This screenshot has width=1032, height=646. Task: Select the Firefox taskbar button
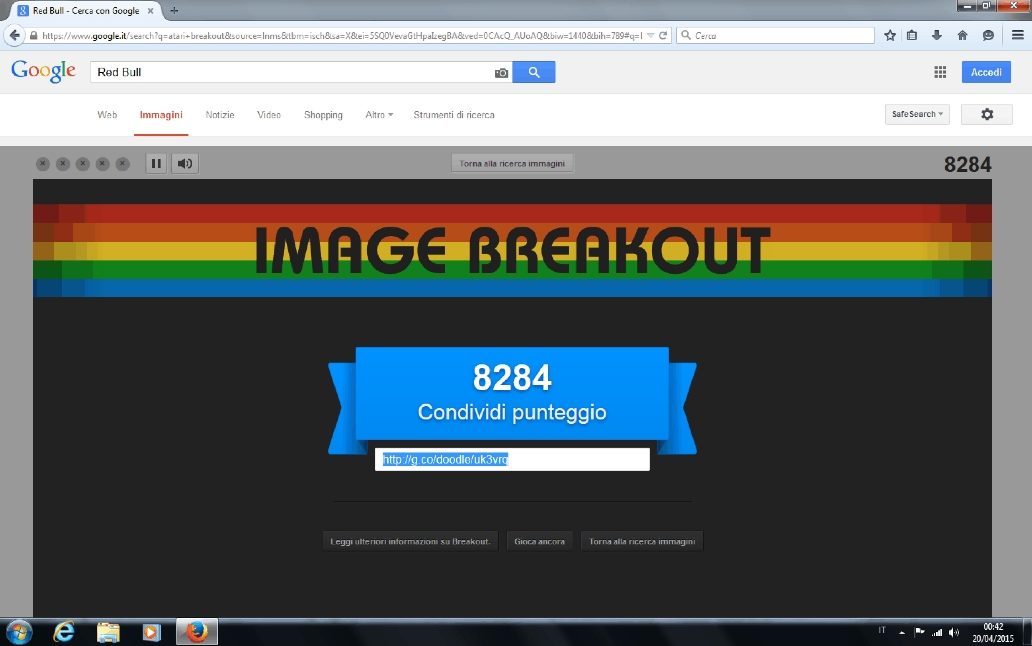[196, 632]
